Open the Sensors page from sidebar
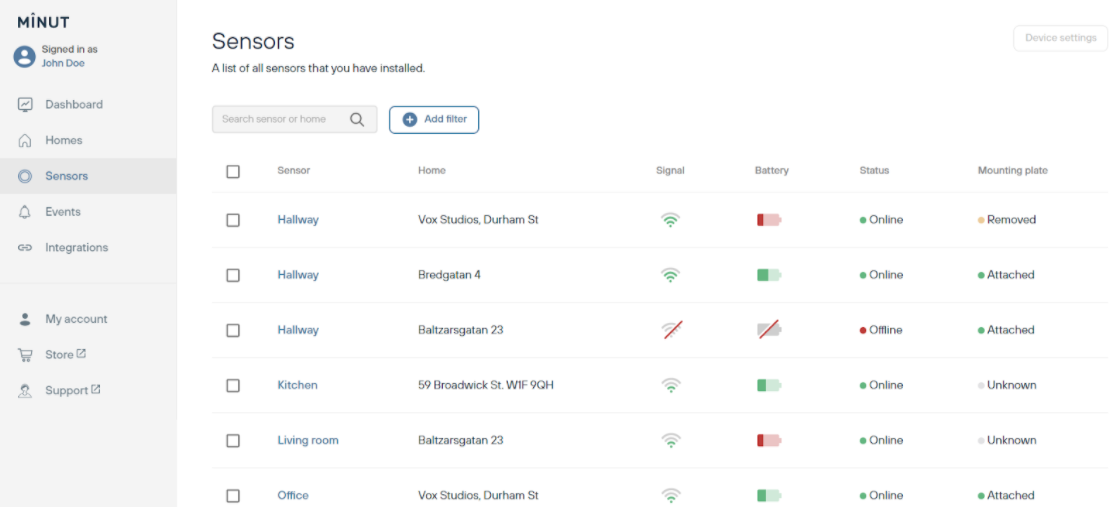 [x=66, y=176]
